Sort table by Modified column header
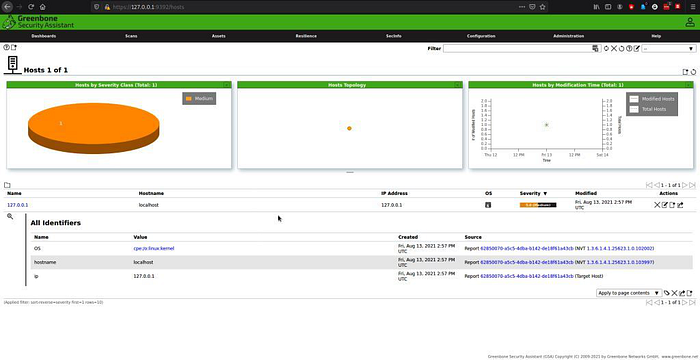The height and width of the screenshot is (360, 700). pyautogui.click(x=586, y=193)
